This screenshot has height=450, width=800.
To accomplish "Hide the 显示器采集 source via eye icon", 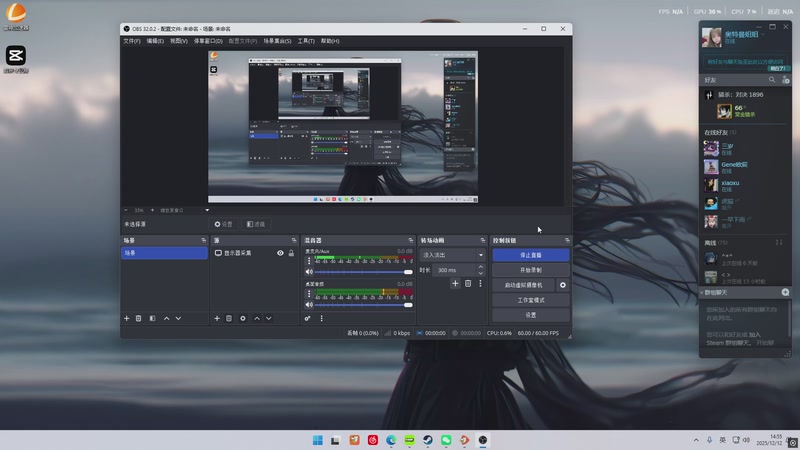I will click(x=280, y=253).
